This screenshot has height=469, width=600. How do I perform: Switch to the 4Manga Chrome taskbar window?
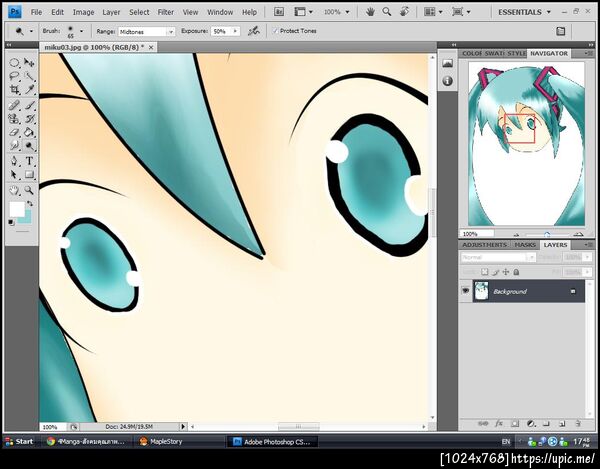(x=86, y=441)
